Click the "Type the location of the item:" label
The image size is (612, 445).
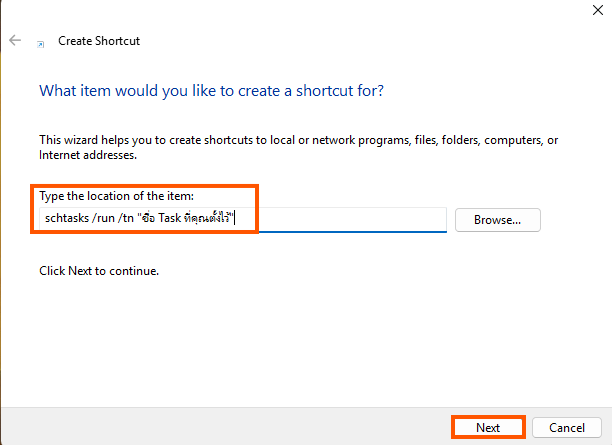[116, 196]
